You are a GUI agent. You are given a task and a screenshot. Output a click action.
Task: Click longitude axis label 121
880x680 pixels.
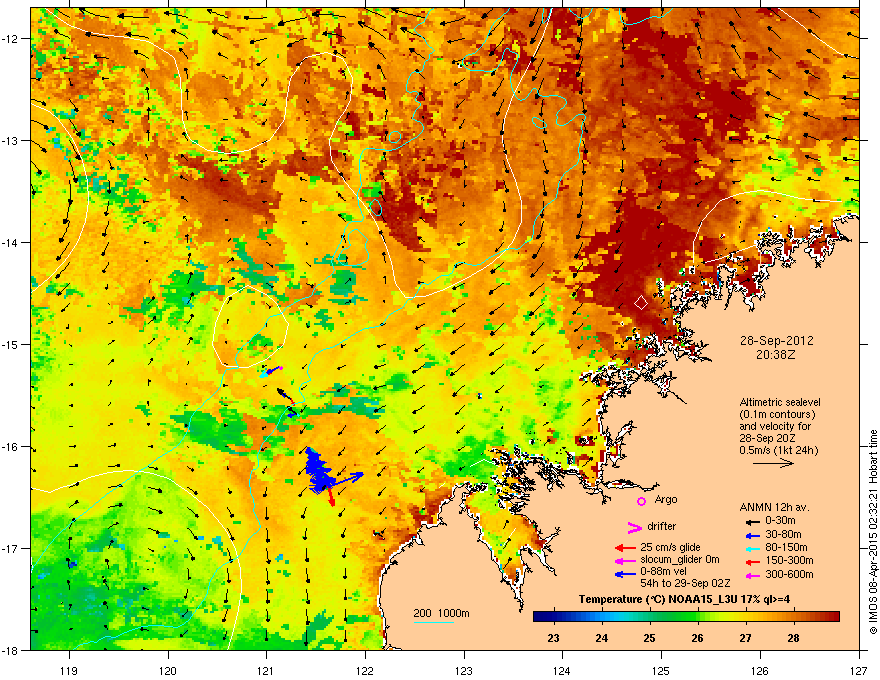click(266, 670)
